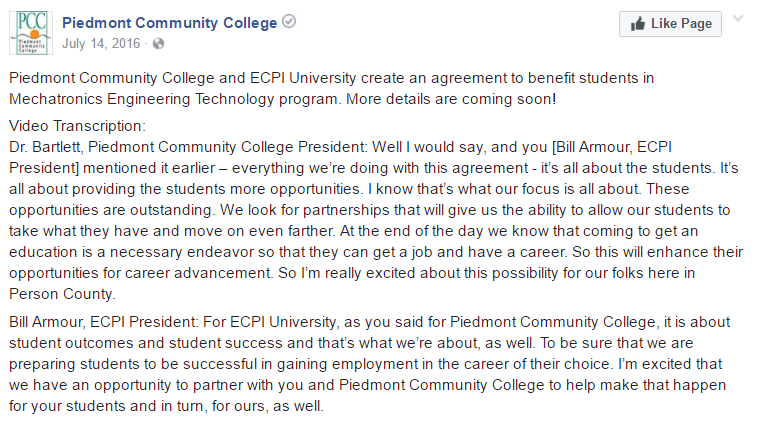Screen dimensions: 757x427
Task: Open the PCC logo profile picture
Action: (x=31, y=33)
